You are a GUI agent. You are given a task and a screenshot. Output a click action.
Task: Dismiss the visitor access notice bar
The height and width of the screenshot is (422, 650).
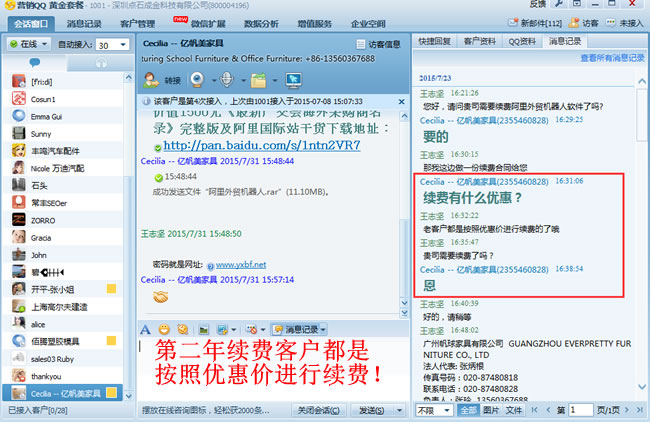pyautogui.click(x=401, y=102)
